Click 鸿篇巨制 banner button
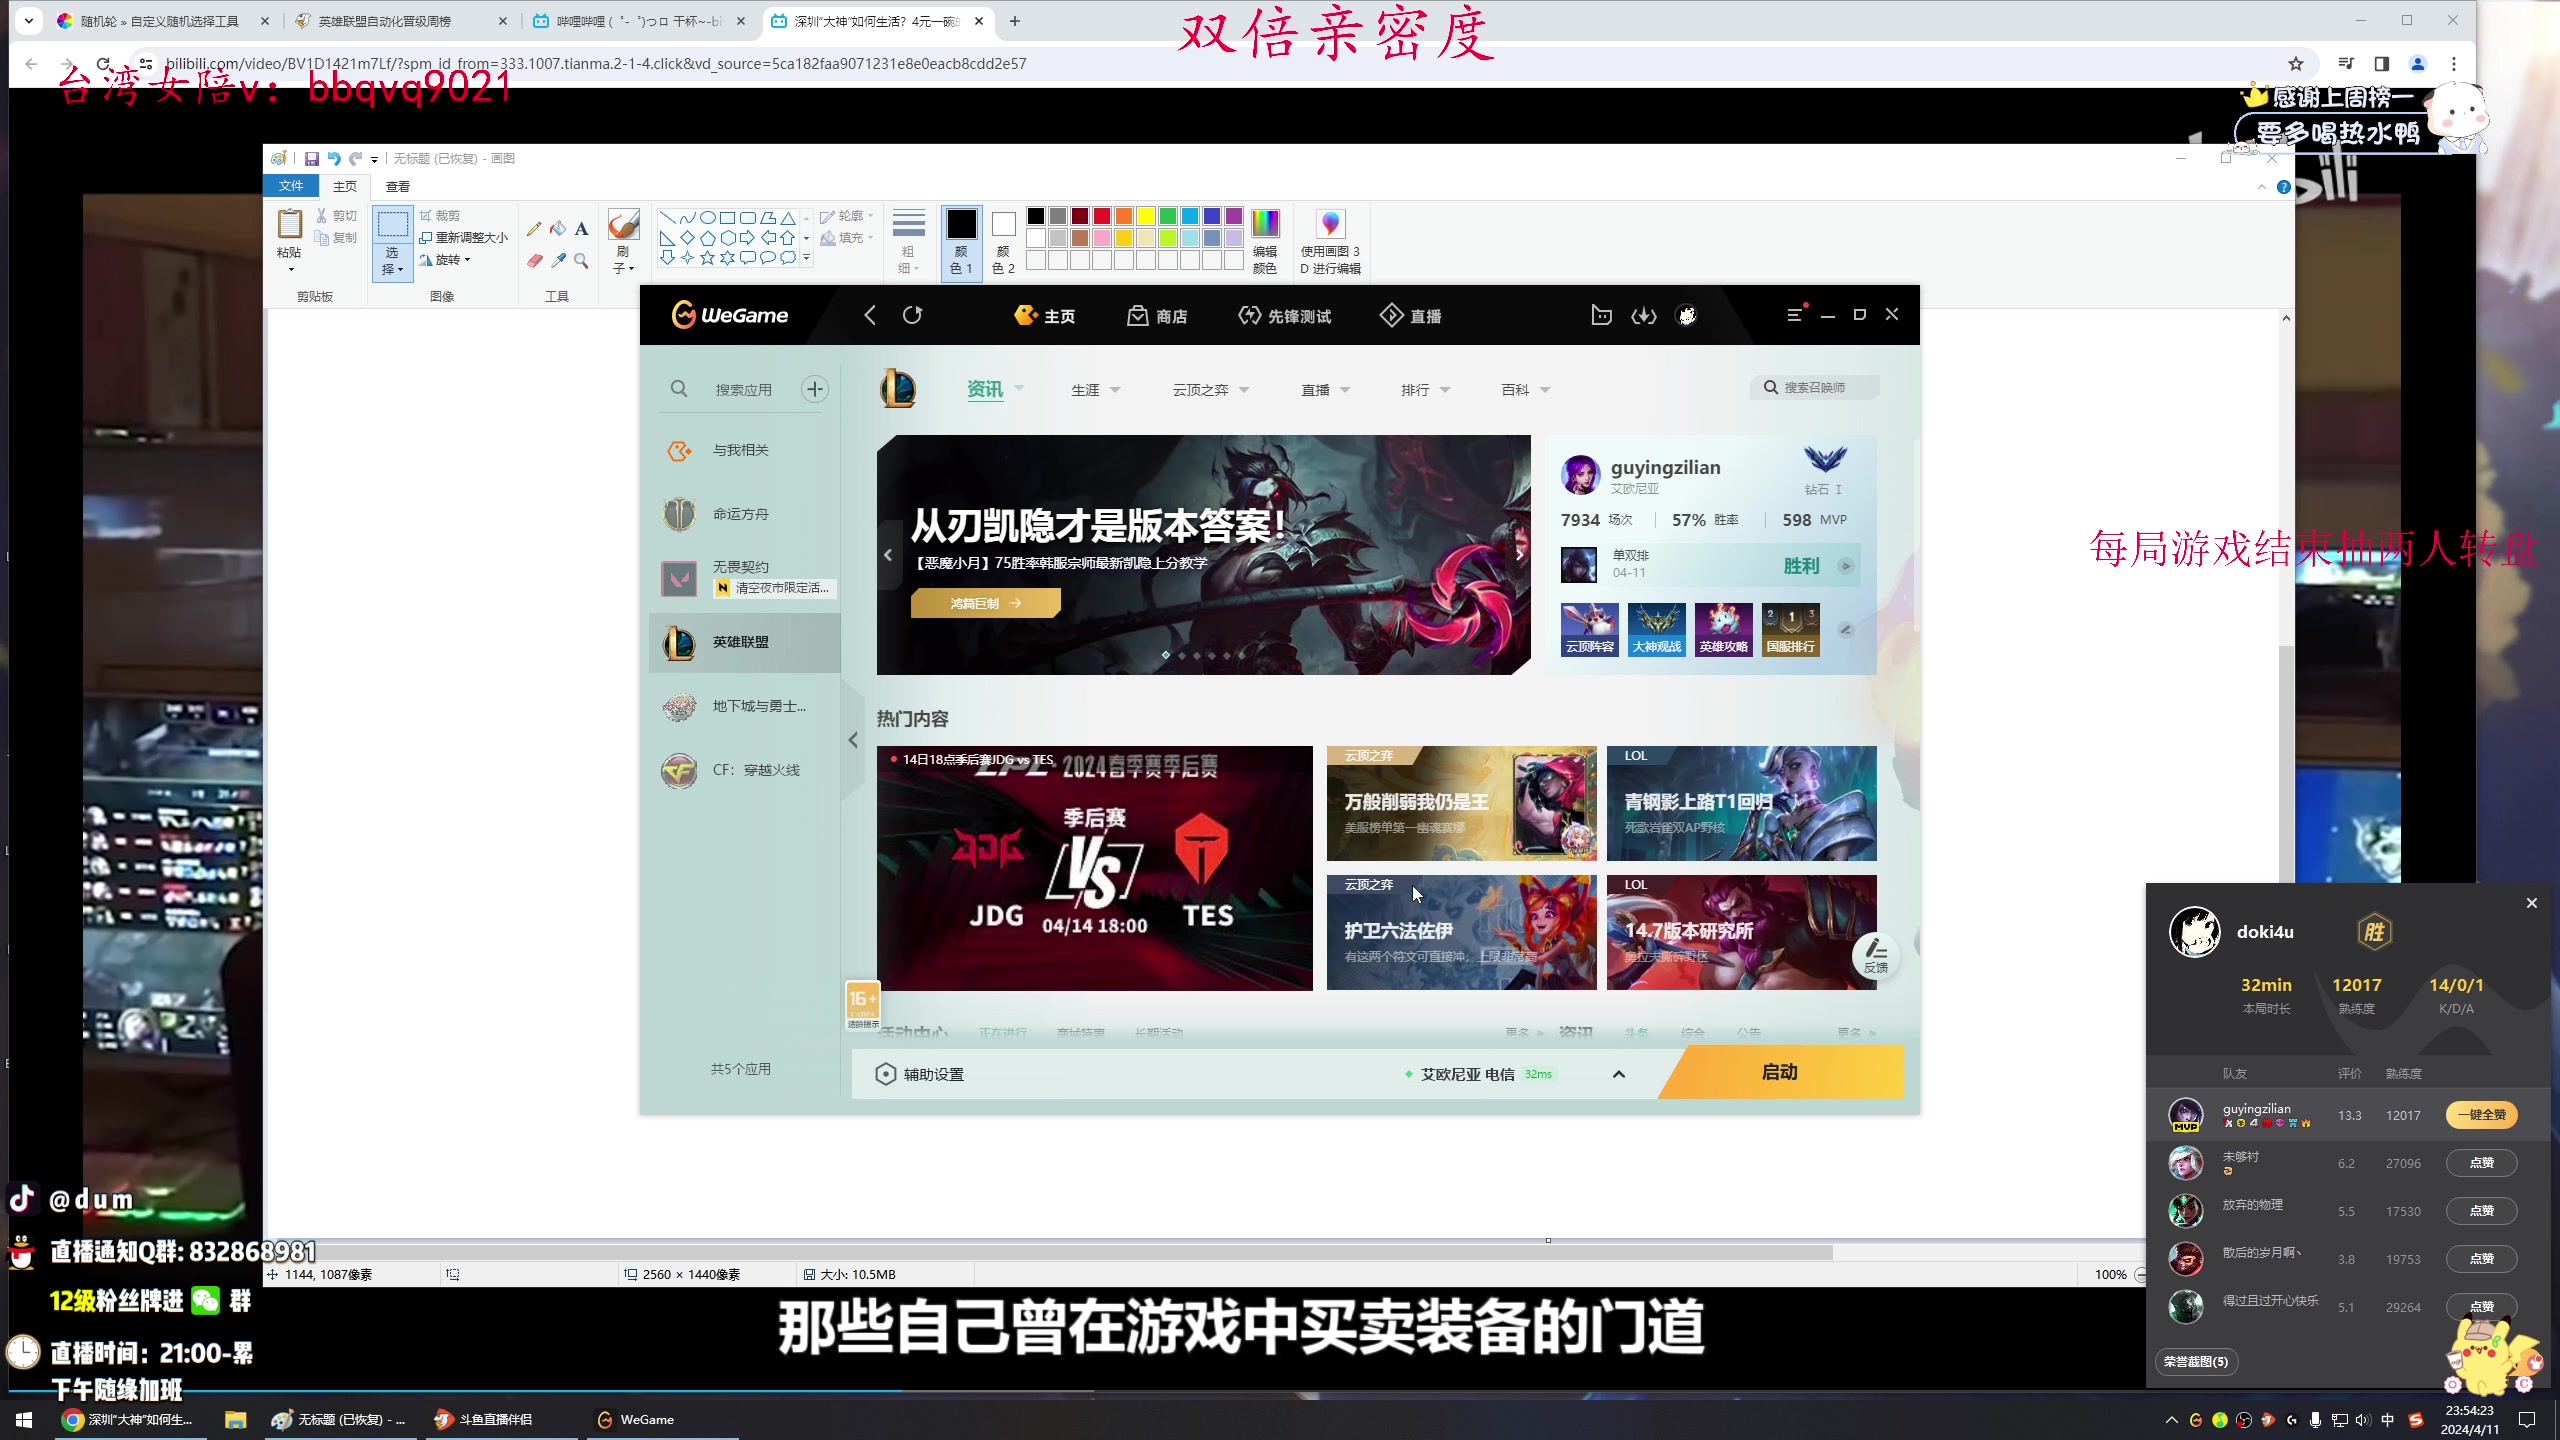Viewport: 2560px width, 1440px height. (x=985, y=603)
